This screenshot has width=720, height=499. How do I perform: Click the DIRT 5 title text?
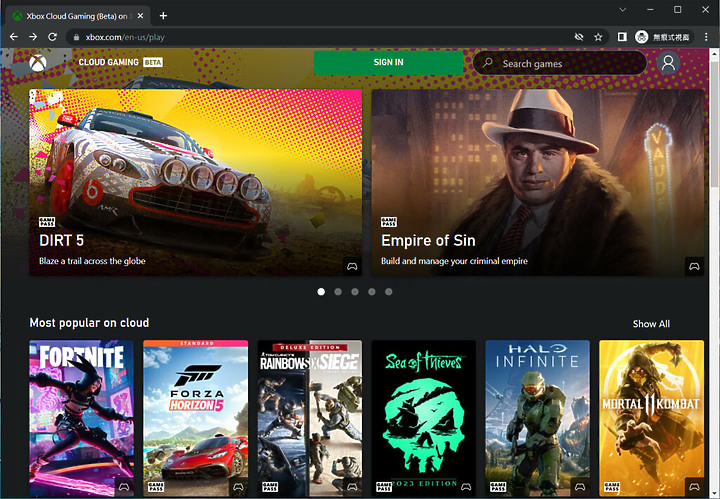(62, 241)
